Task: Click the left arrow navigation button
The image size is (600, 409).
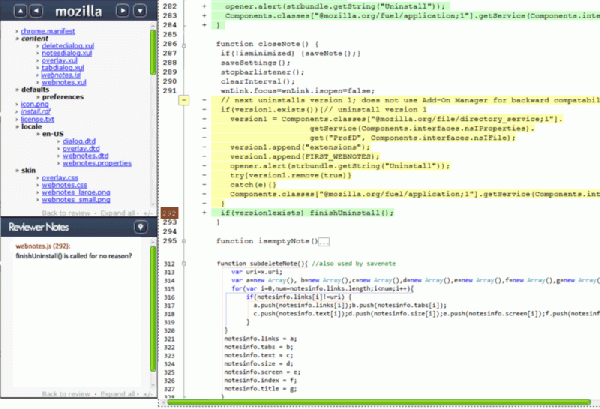Action: (x=36, y=11)
